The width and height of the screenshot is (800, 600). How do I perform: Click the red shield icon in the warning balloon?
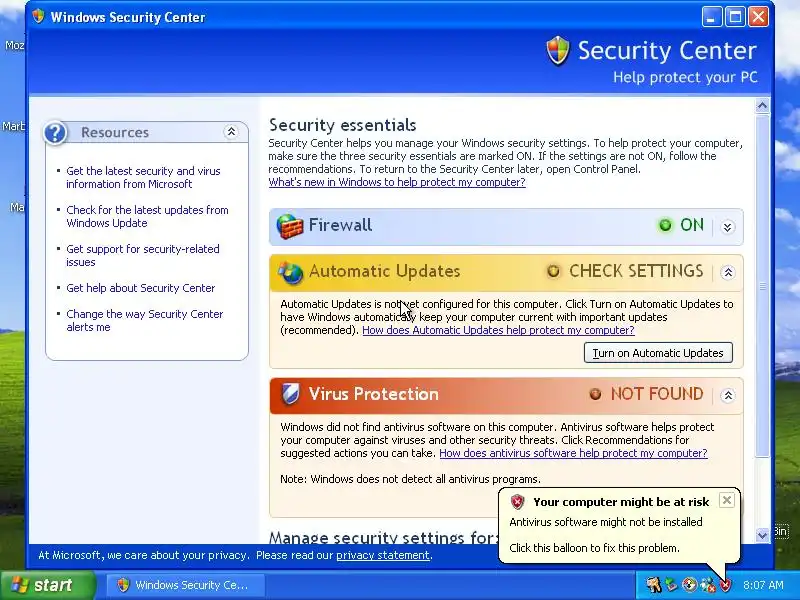click(x=517, y=502)
